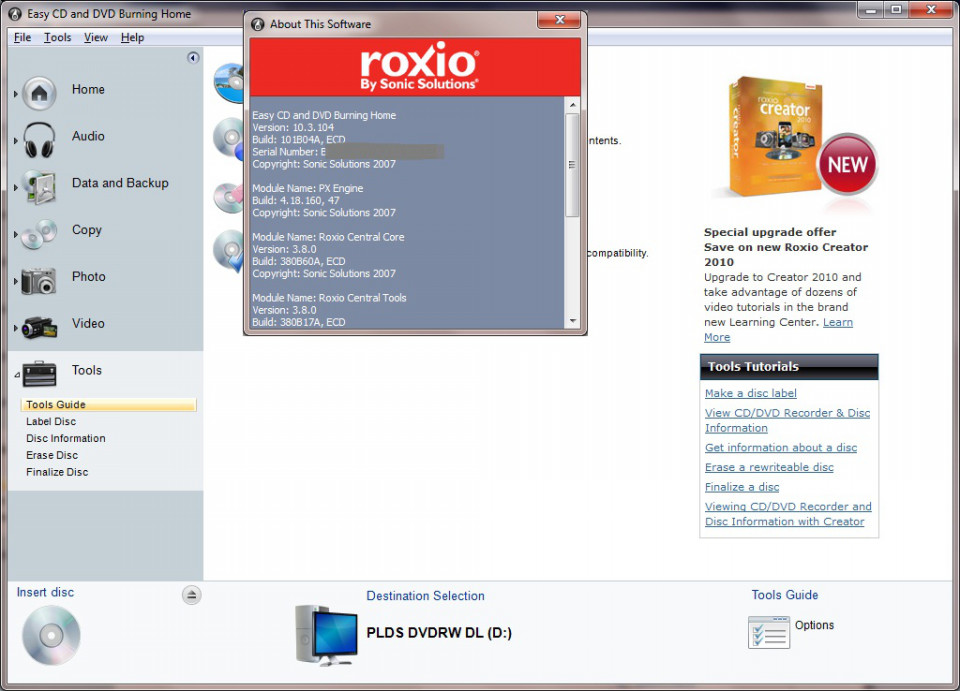Open the Help menu
This screenshot has height=691, width=960.
[x=132, y=37]
